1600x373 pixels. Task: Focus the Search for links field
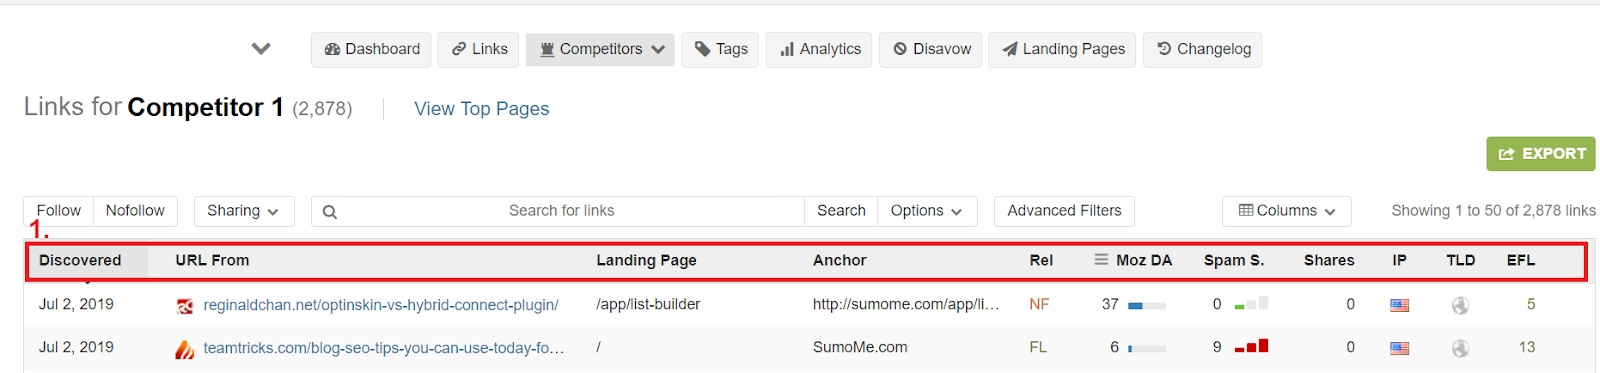(x=561, y=211)
